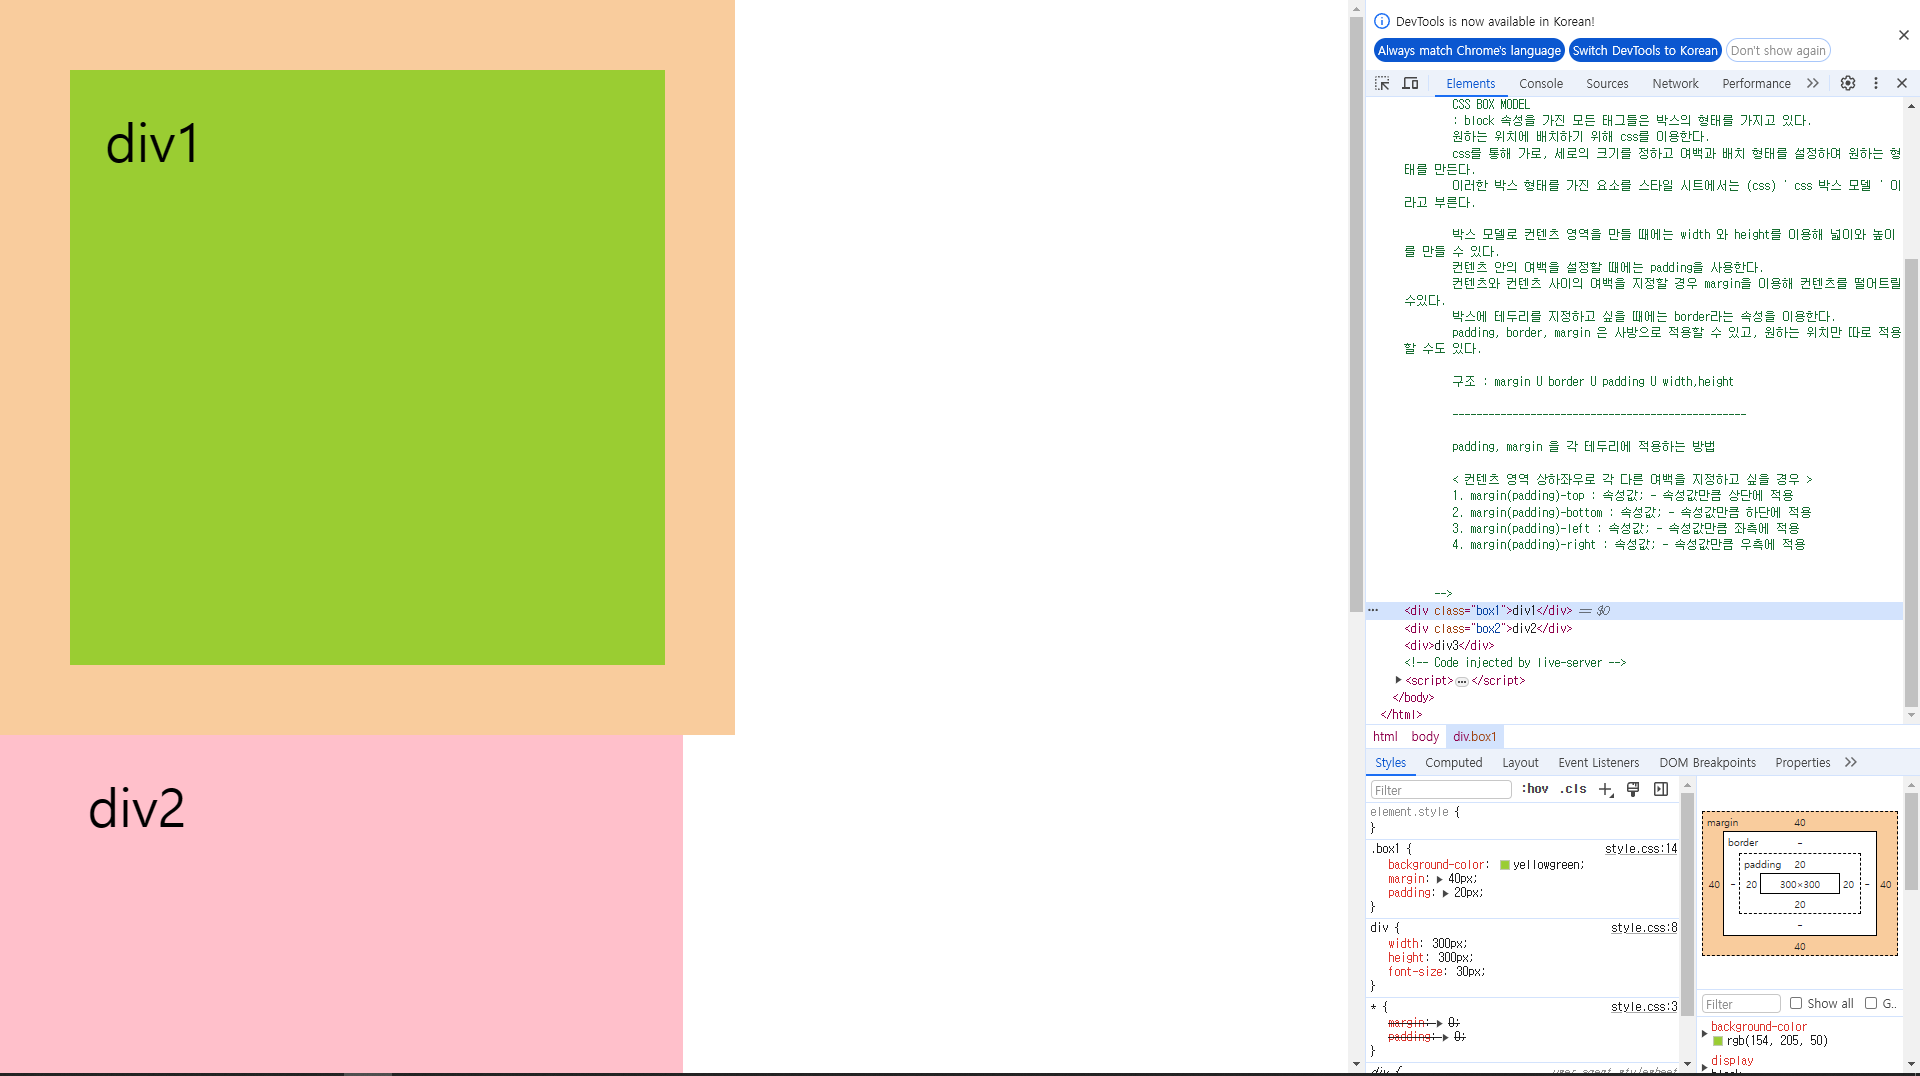Viewport: 1920px width, 1076px height.
Task: Show more Styles sidebar tabs after Properties
Action: point(1851,762)
